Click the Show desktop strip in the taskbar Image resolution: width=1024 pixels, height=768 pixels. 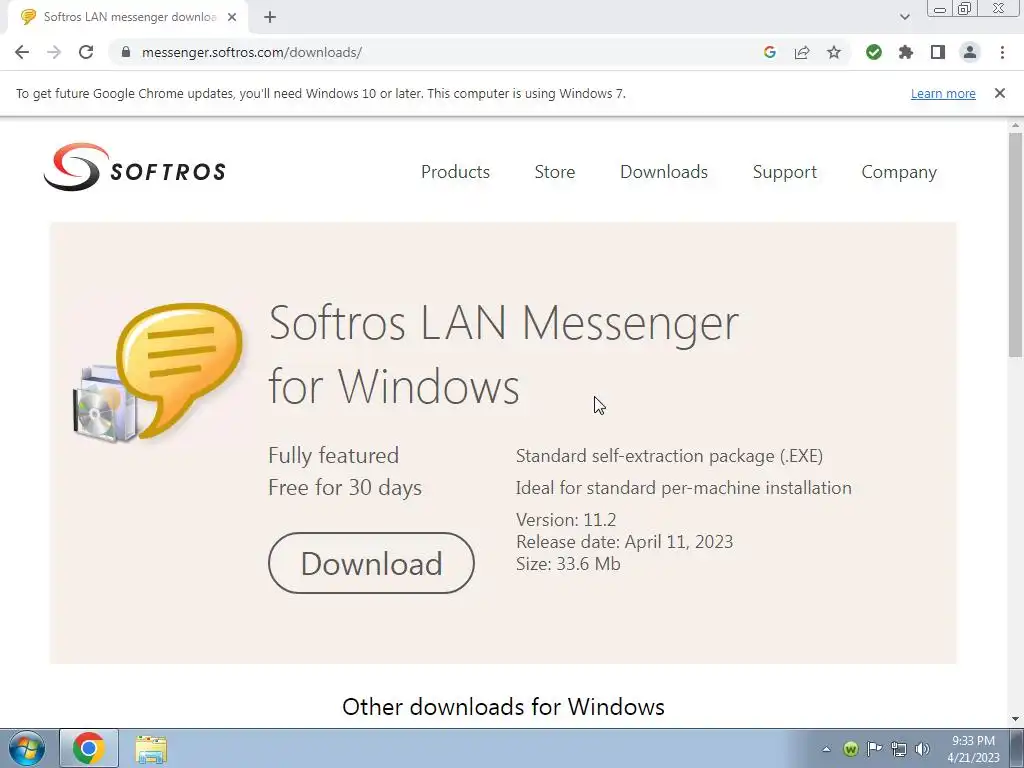tap(1017, 748)
